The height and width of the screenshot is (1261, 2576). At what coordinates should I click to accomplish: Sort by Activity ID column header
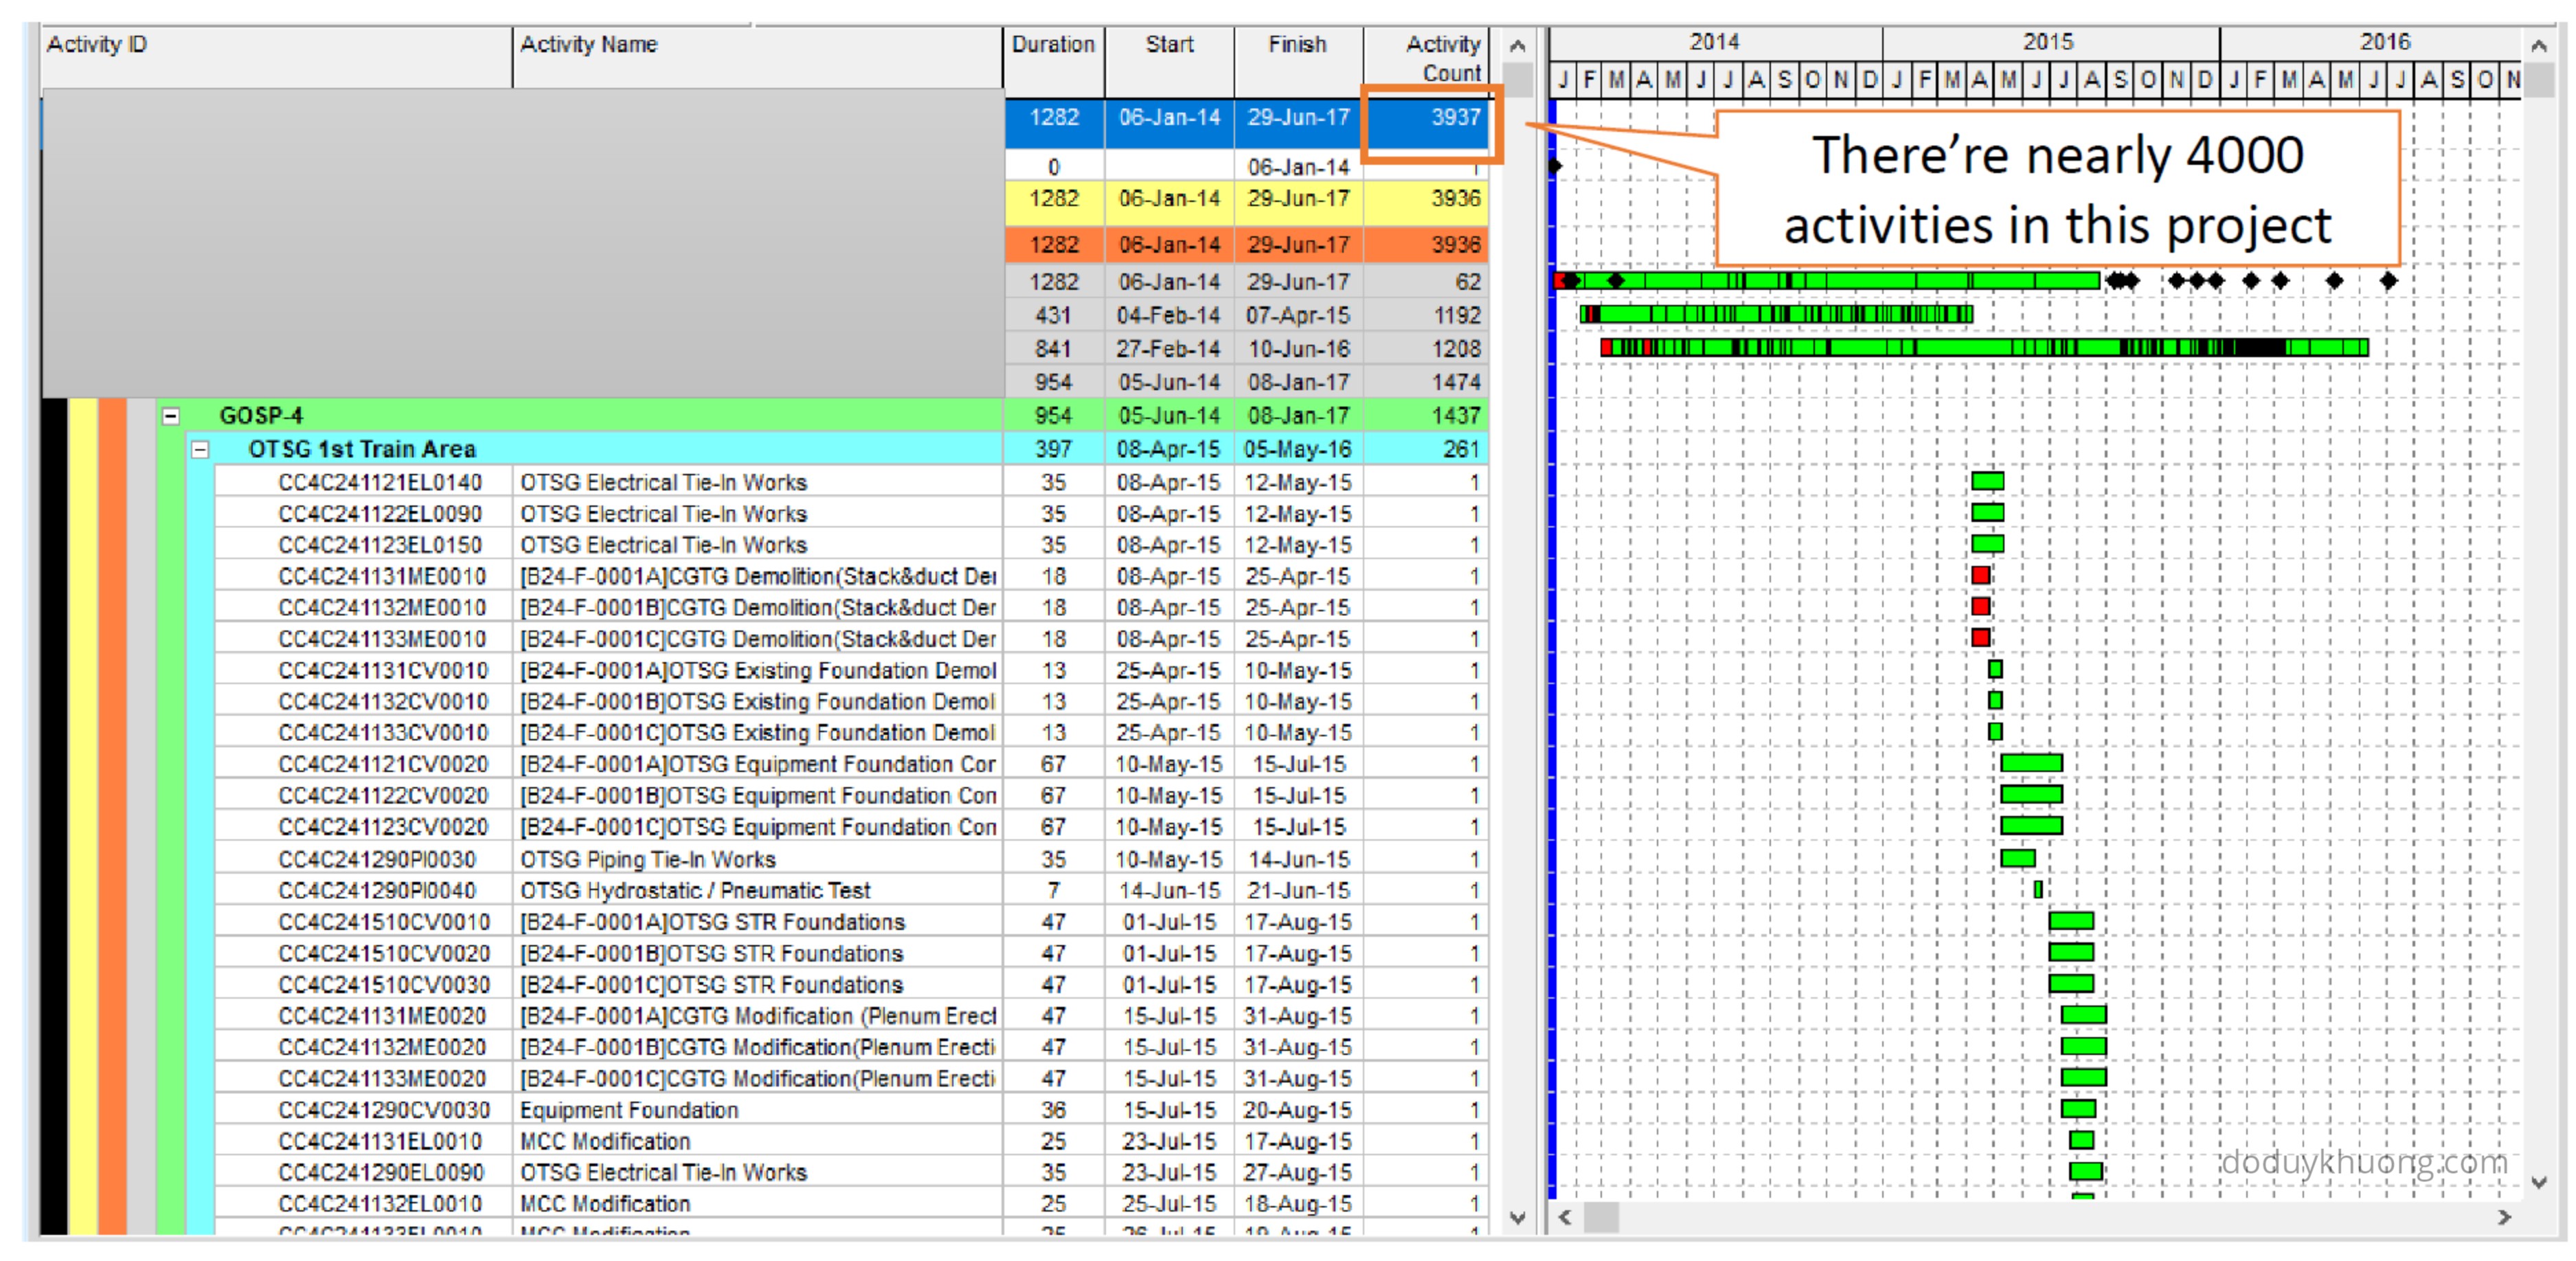click(97, 44)
